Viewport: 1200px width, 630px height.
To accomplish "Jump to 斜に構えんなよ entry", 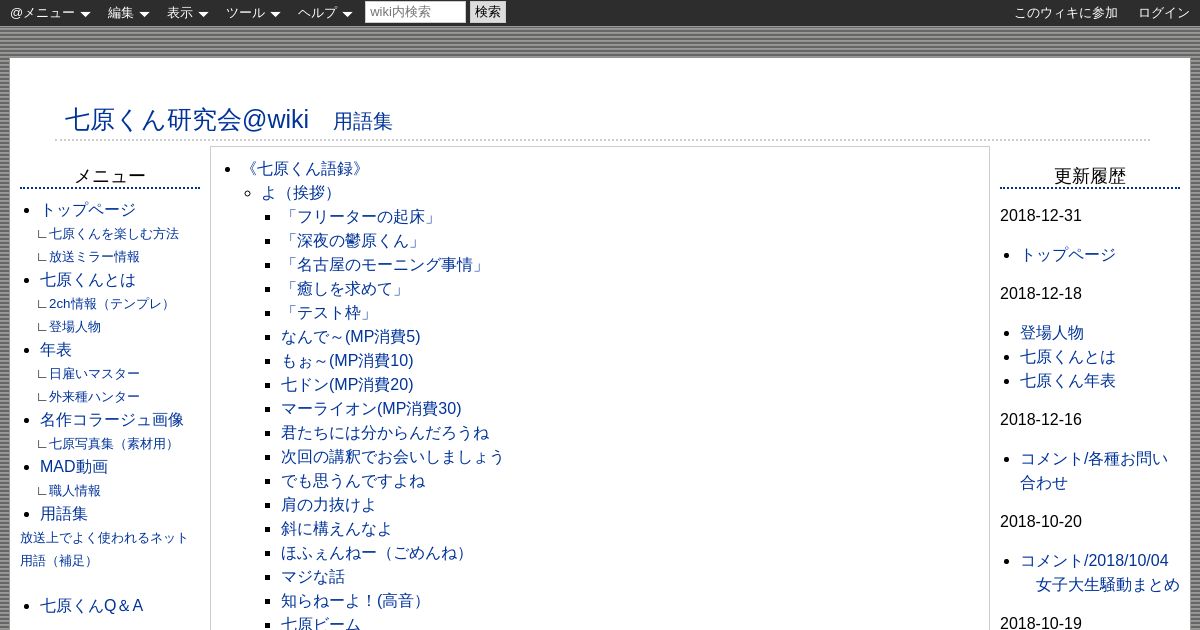I will (337, 529).
